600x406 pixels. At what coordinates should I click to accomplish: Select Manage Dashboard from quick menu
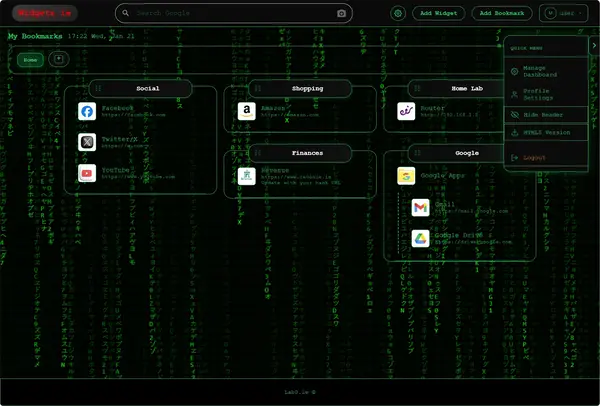[x=540, y=71]
